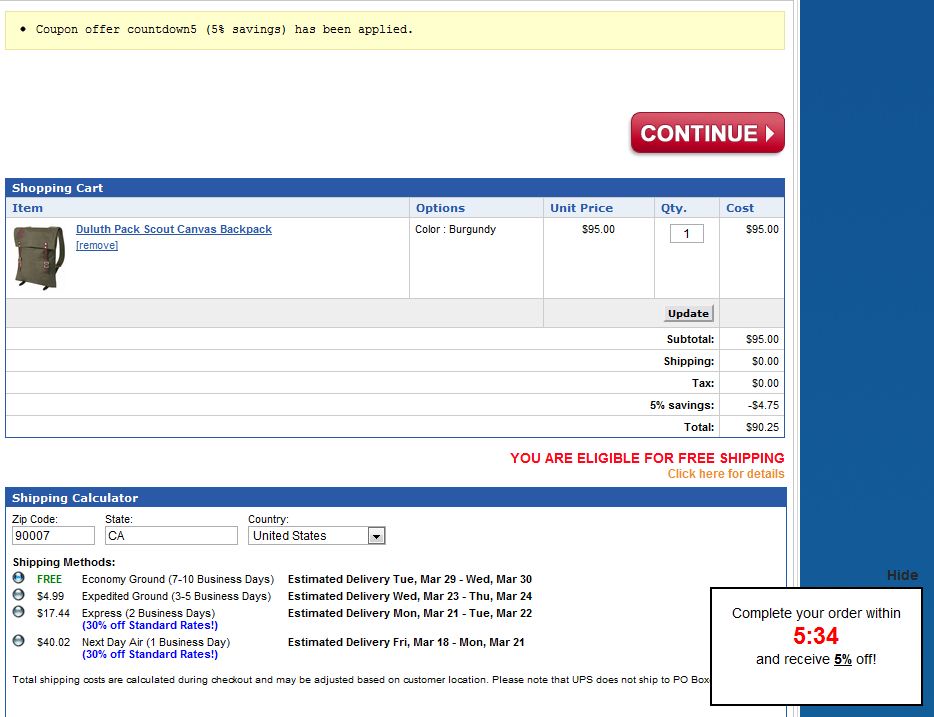Click the Estimated Delivery Tue, Mar 29 text
Screen dimensions: 934x717
click(410, 579)
